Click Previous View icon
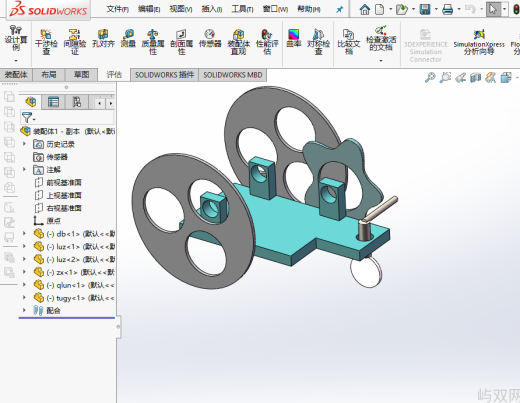The height and width of the screenshot is (403, 520). (x=461, y=78)
